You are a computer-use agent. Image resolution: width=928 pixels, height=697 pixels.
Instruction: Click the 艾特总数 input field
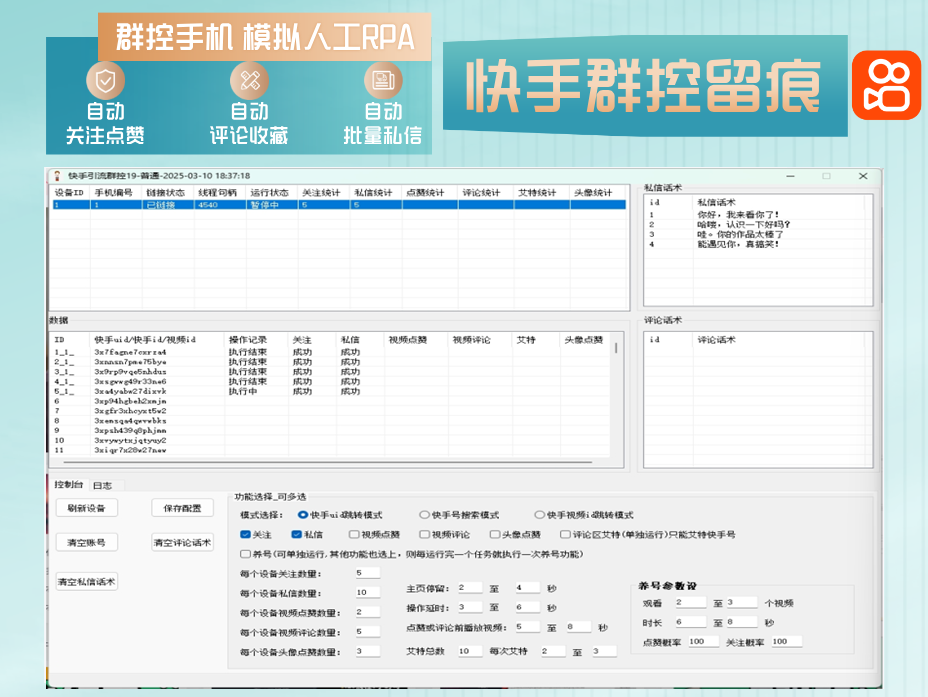(x=469, y=651)
